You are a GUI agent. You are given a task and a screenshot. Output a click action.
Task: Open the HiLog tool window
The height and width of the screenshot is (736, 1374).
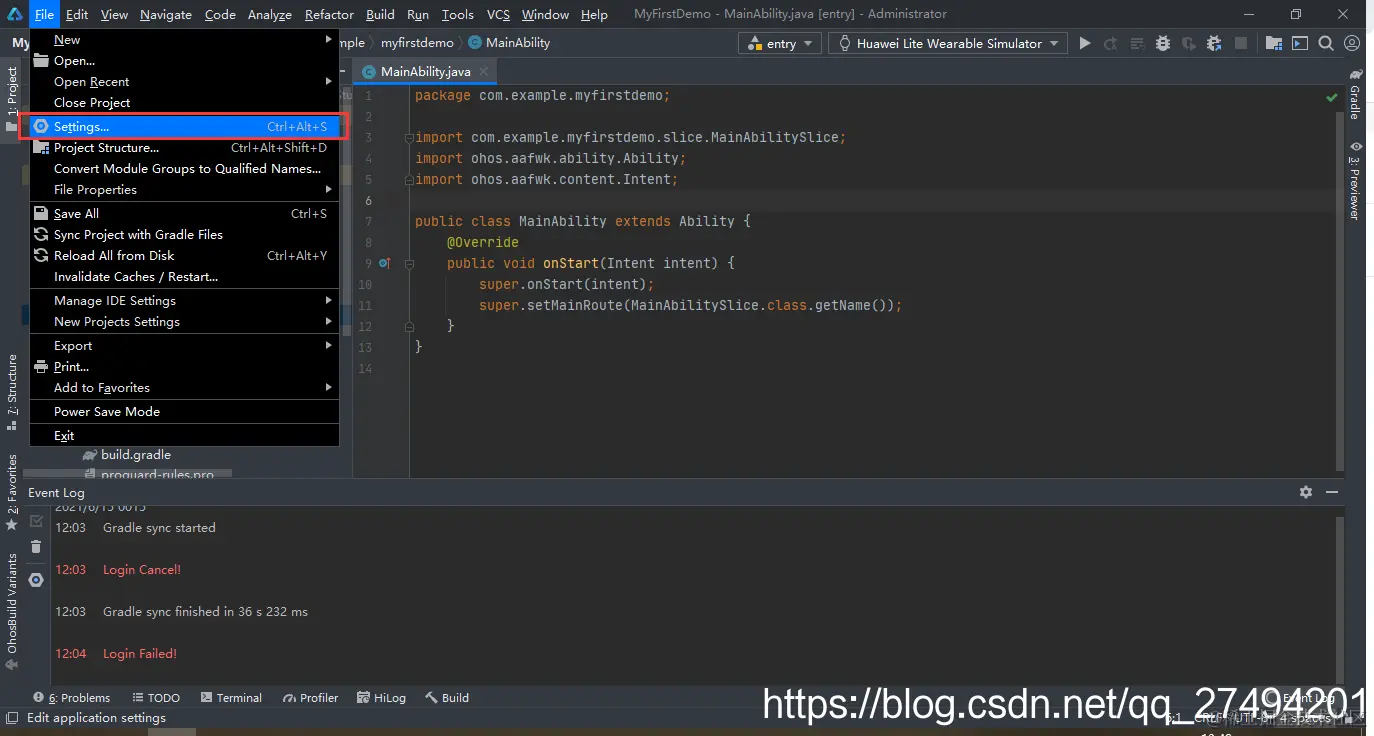tap(381, 698)
